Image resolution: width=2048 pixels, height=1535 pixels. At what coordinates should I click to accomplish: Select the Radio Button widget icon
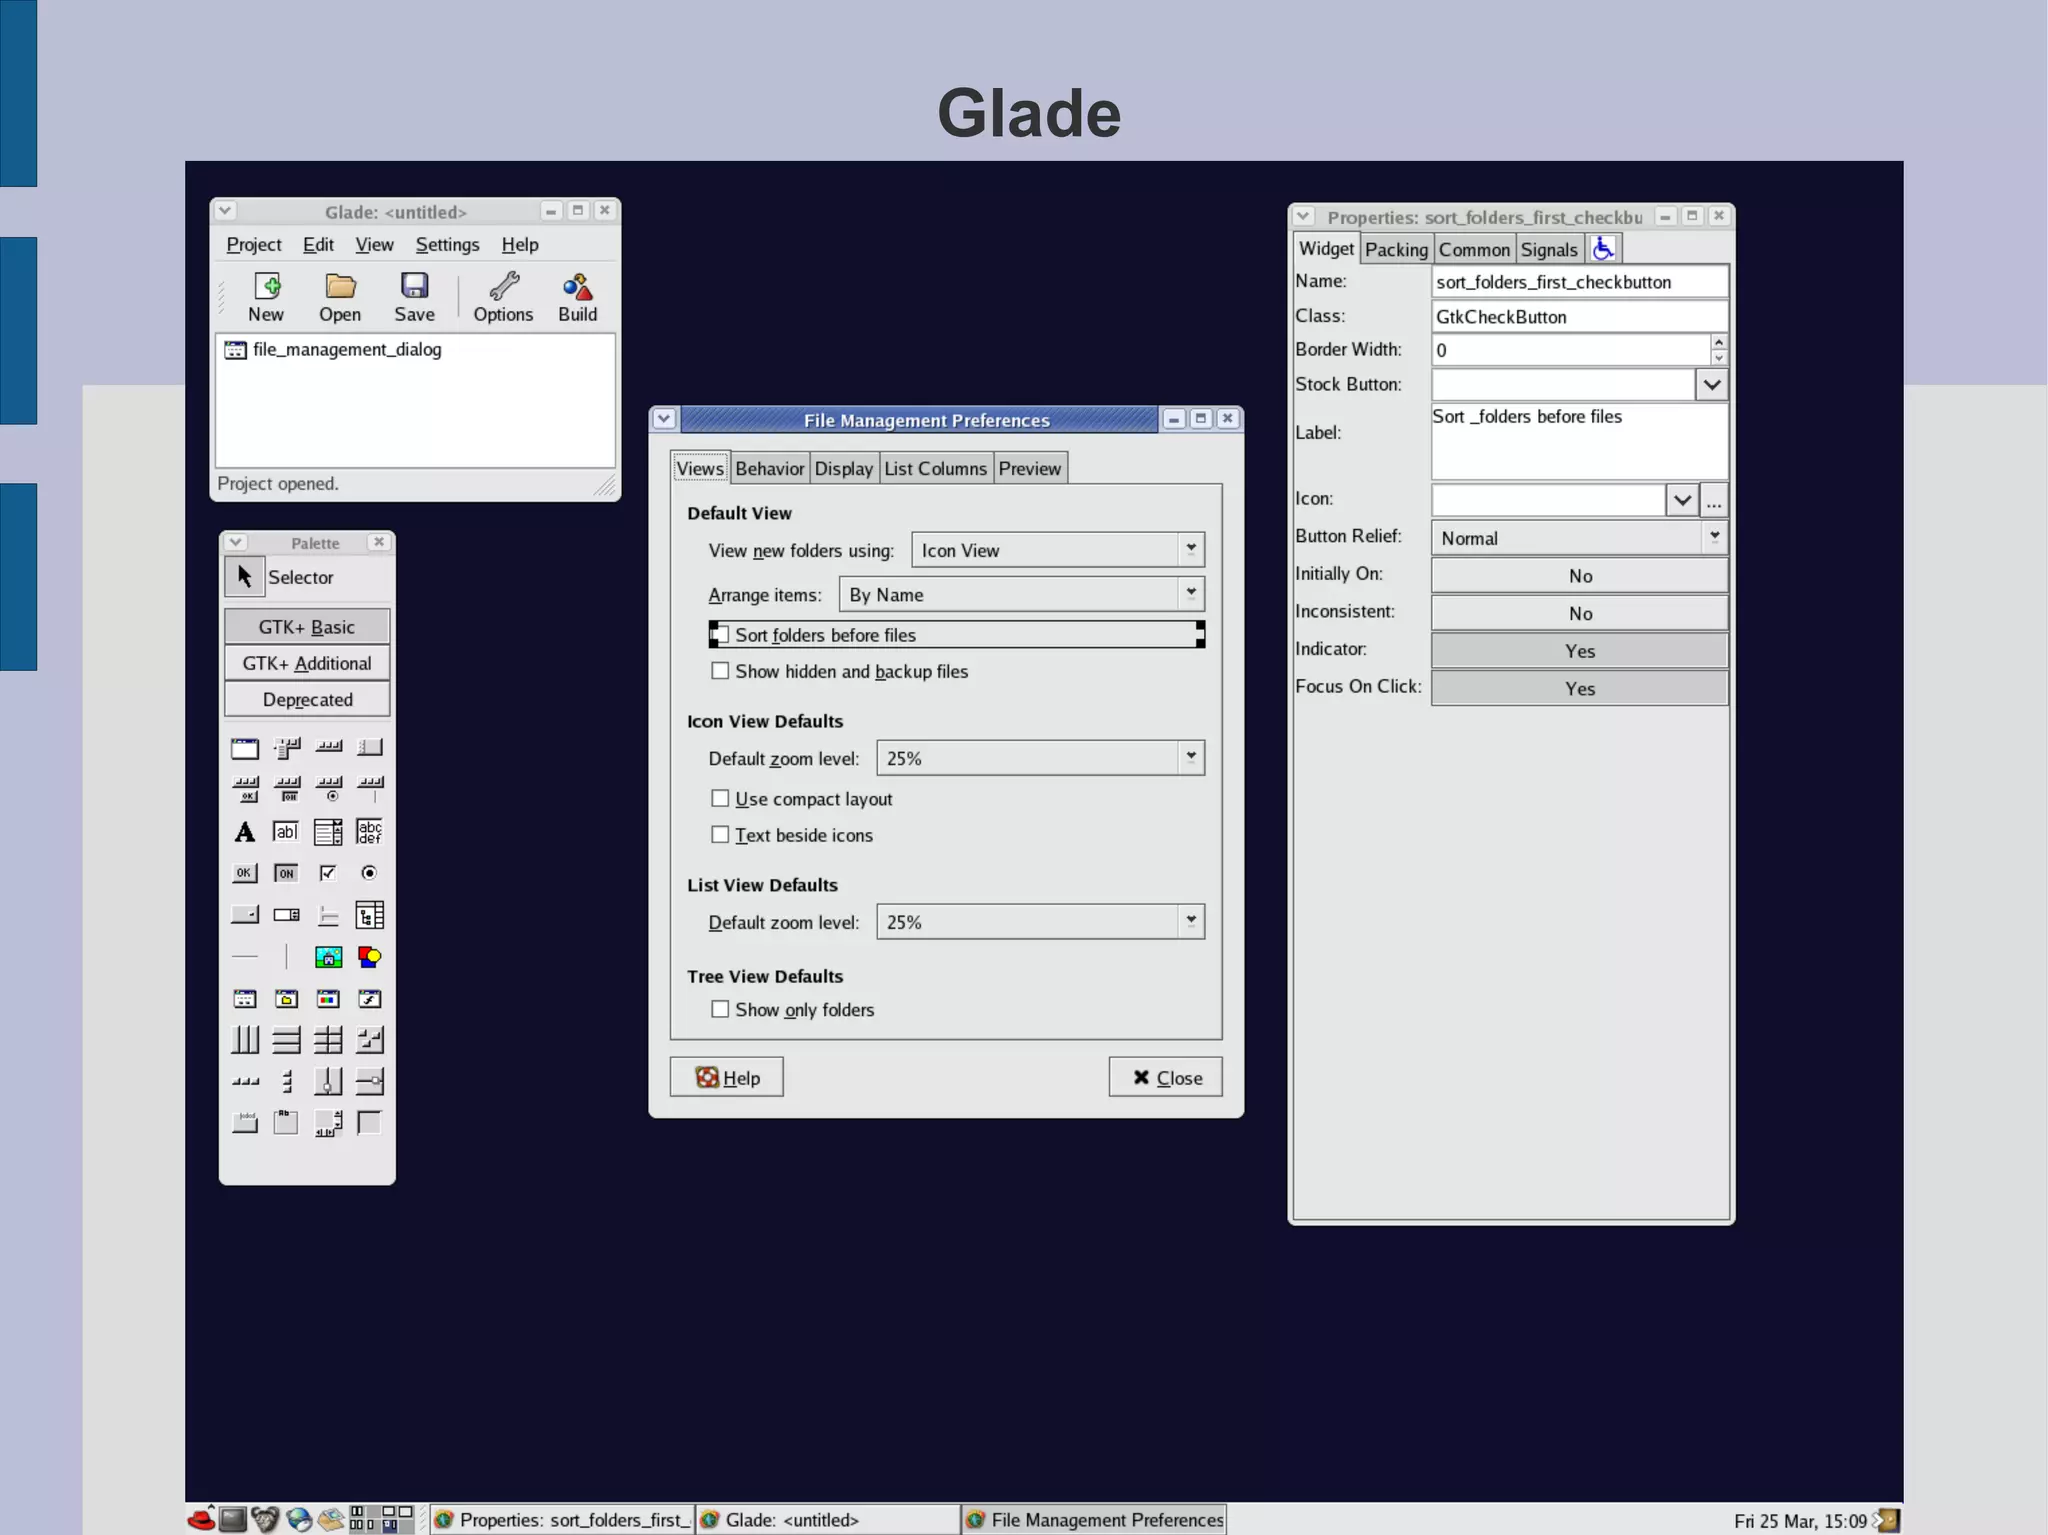[369, 873]
